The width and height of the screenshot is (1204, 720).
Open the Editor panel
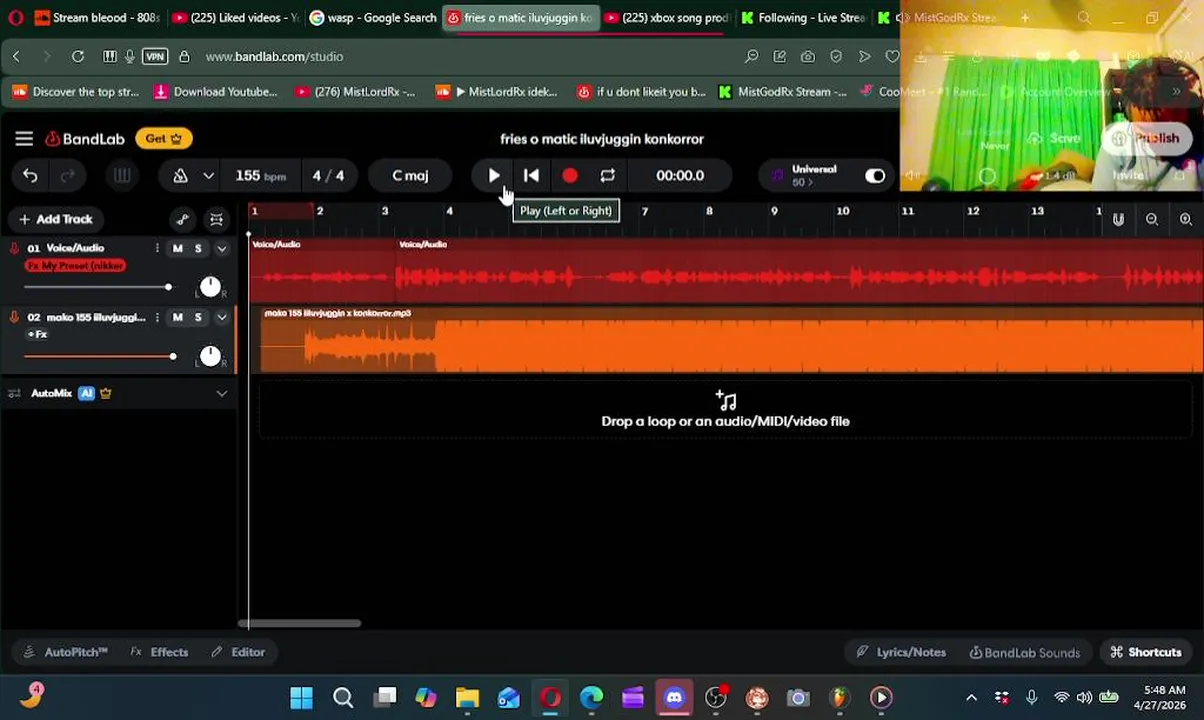tap(238, 653)
